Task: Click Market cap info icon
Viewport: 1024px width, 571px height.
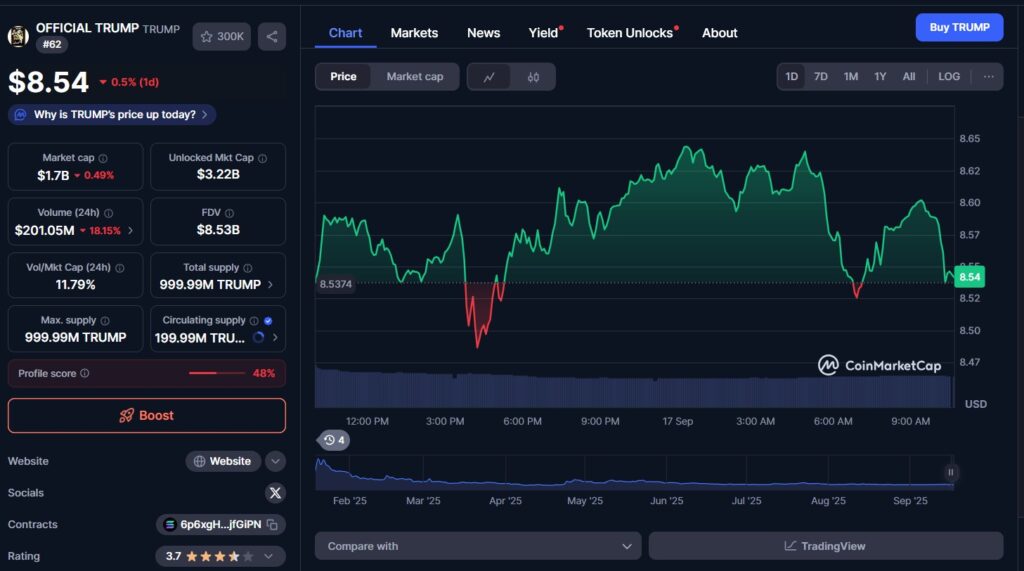Action: (103, 158)
